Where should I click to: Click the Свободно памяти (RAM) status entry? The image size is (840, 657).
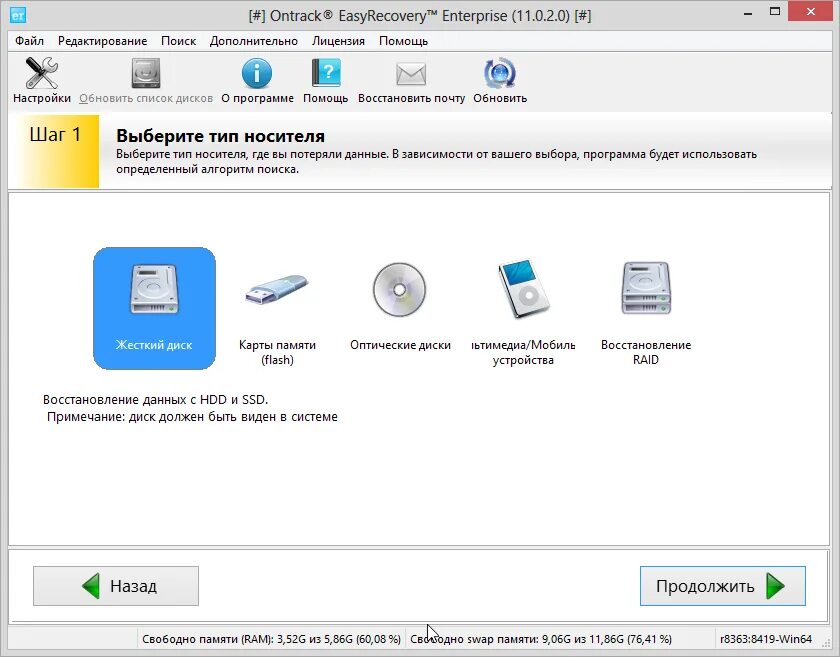tap(271, 639)
